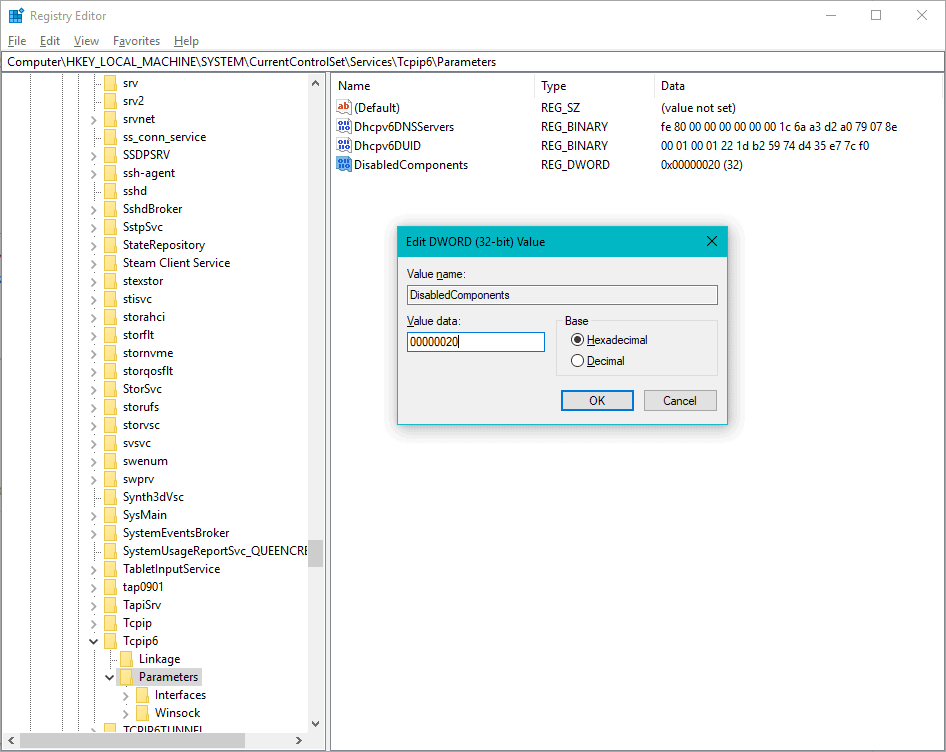Expand the Winsock subkey
Image resolution: width=946 pixels, height=752 pixels.
pos(125,714)
